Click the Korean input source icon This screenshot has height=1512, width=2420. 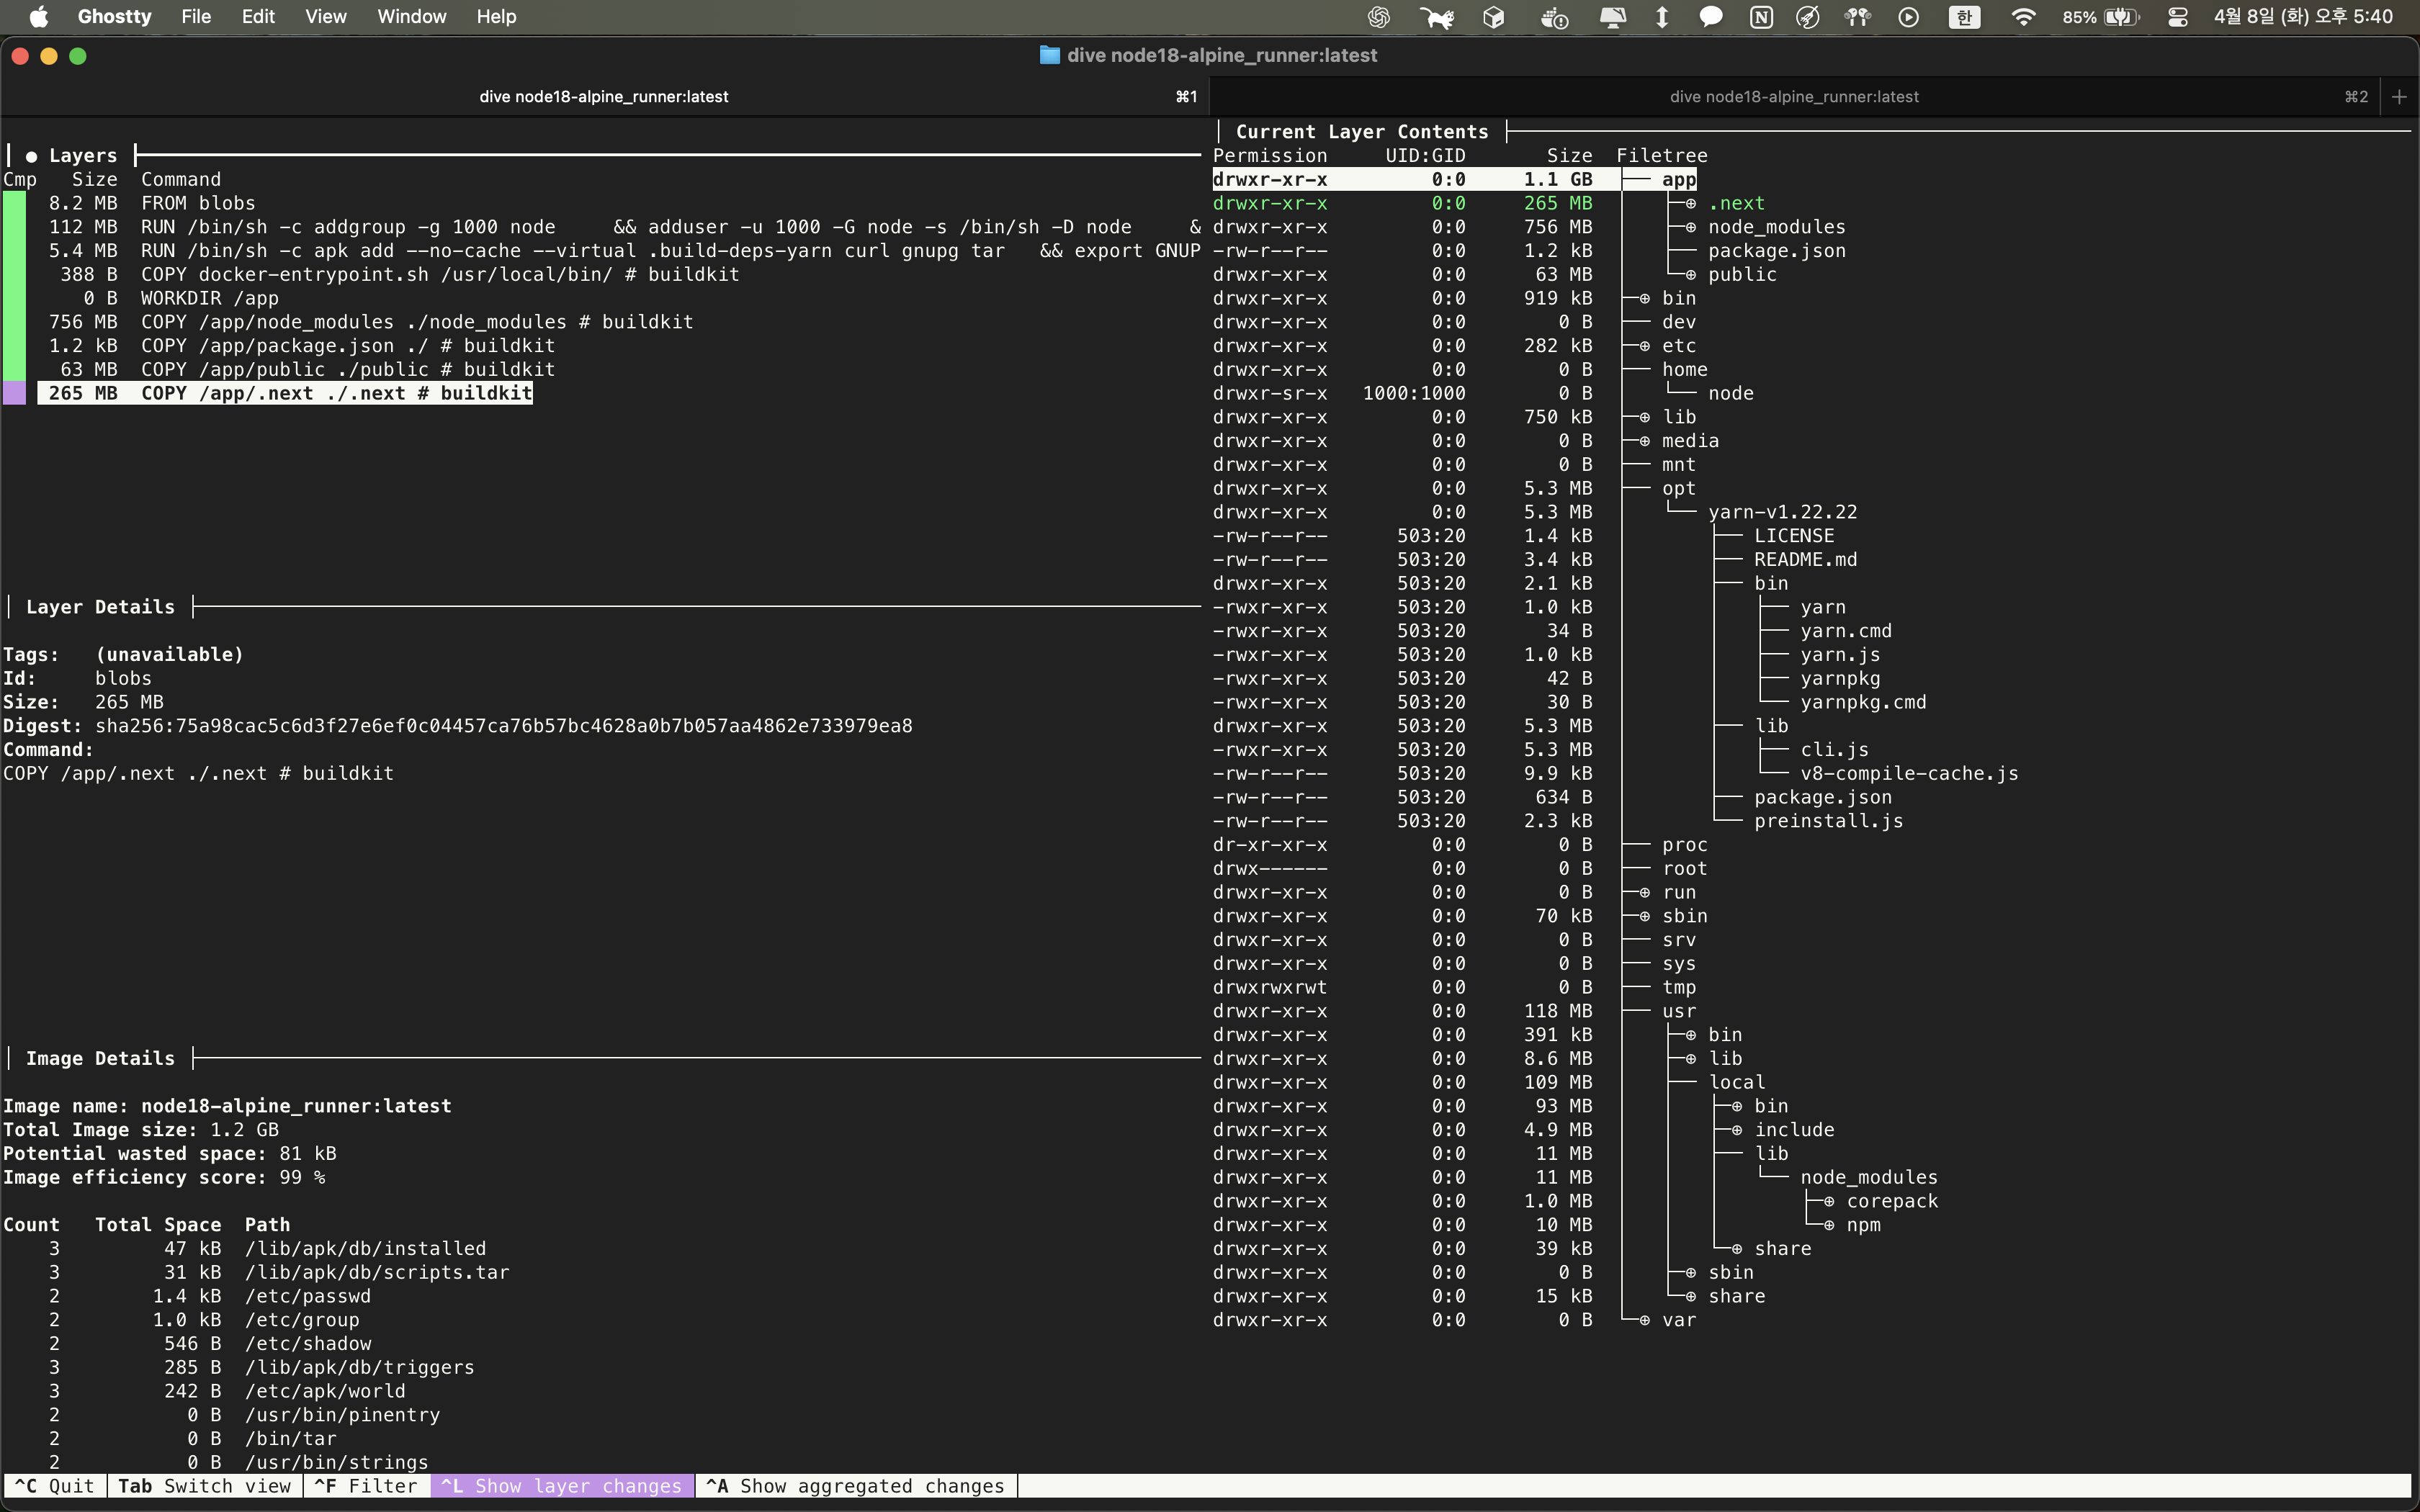[1964, 17]
